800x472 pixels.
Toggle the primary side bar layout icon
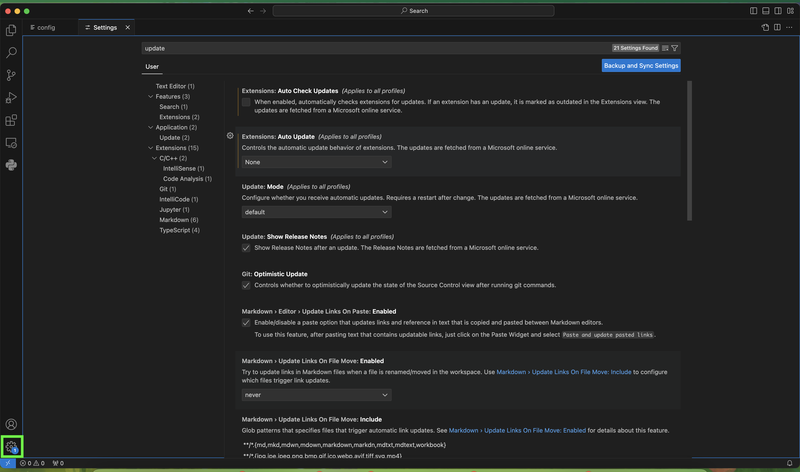[754, 11]
